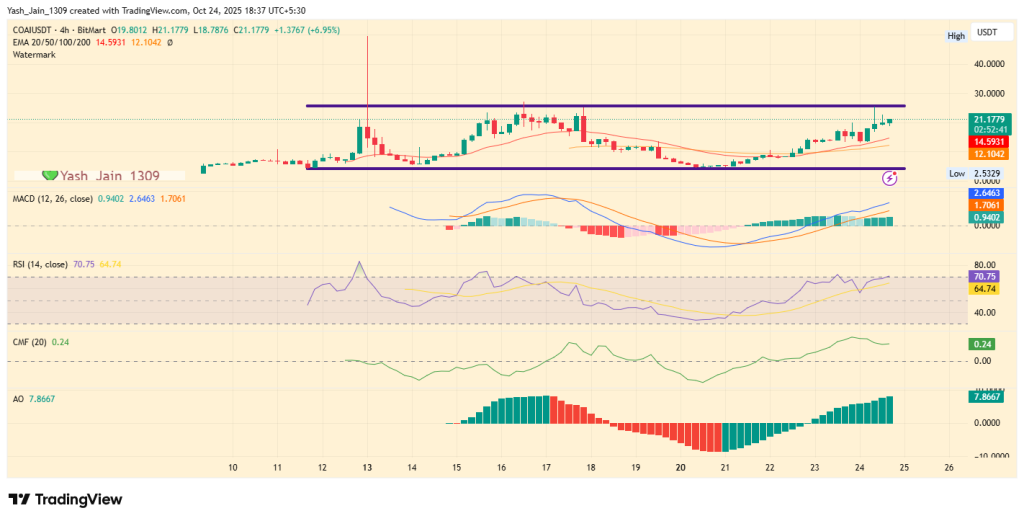The height and width of the screenshot is (521, 1024).
Task: Open the USDT currency selector
Action: click(985, 35)
